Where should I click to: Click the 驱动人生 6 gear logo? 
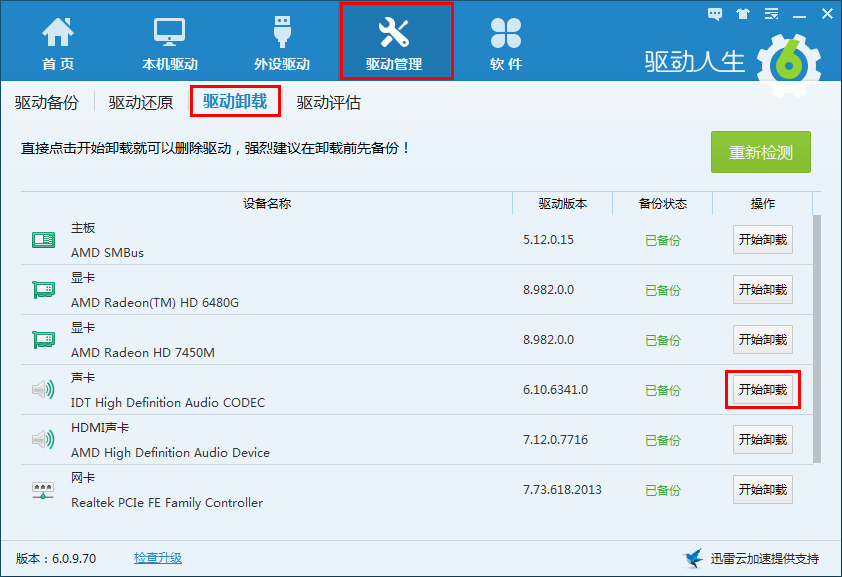[788, 65]
